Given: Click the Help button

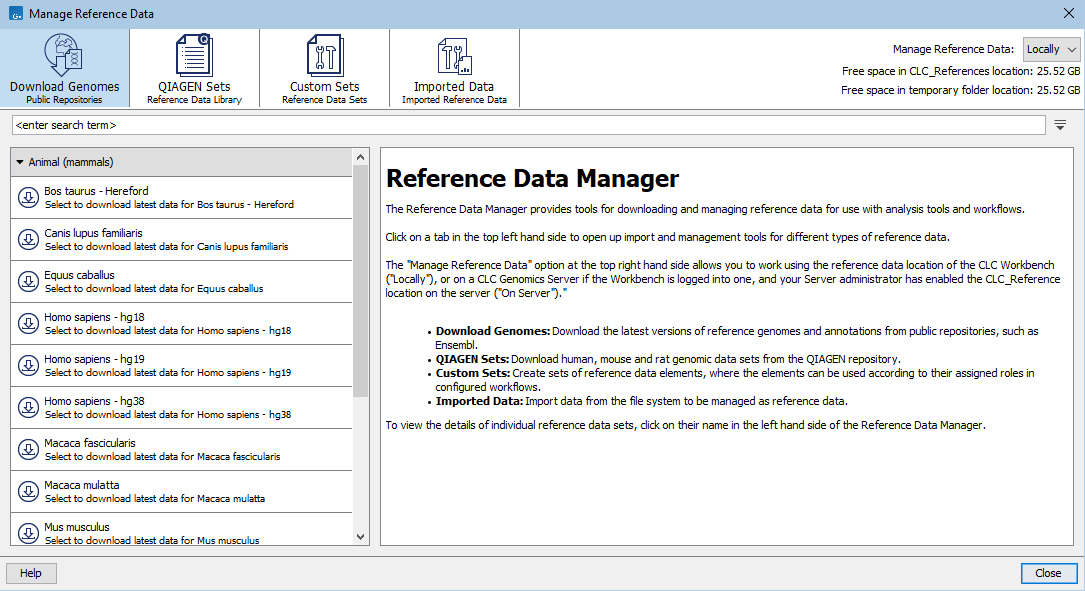Looking at the screenshot, I should [30, 572].
